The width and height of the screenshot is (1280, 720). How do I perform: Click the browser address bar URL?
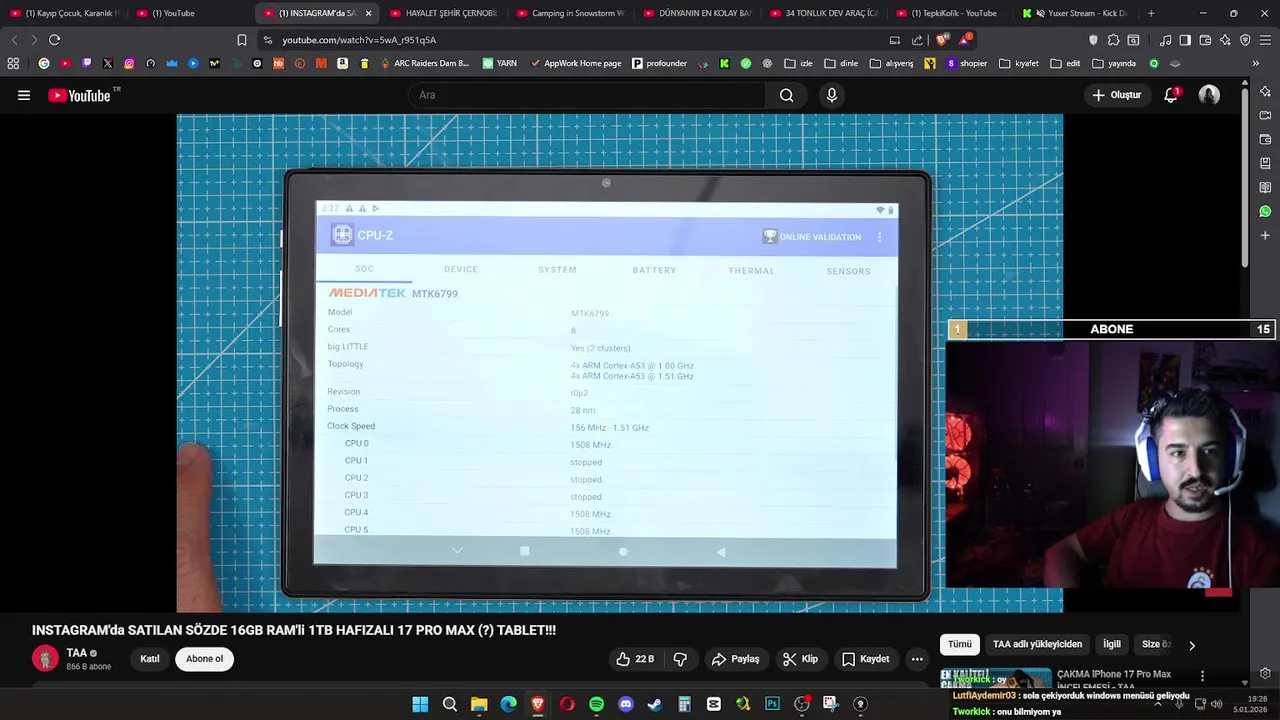[x=359, y=40]
